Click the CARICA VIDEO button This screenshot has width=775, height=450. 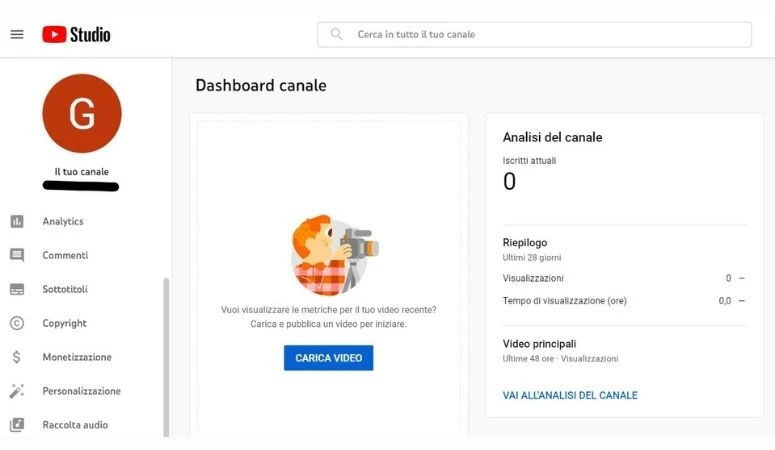pos(329,358)
